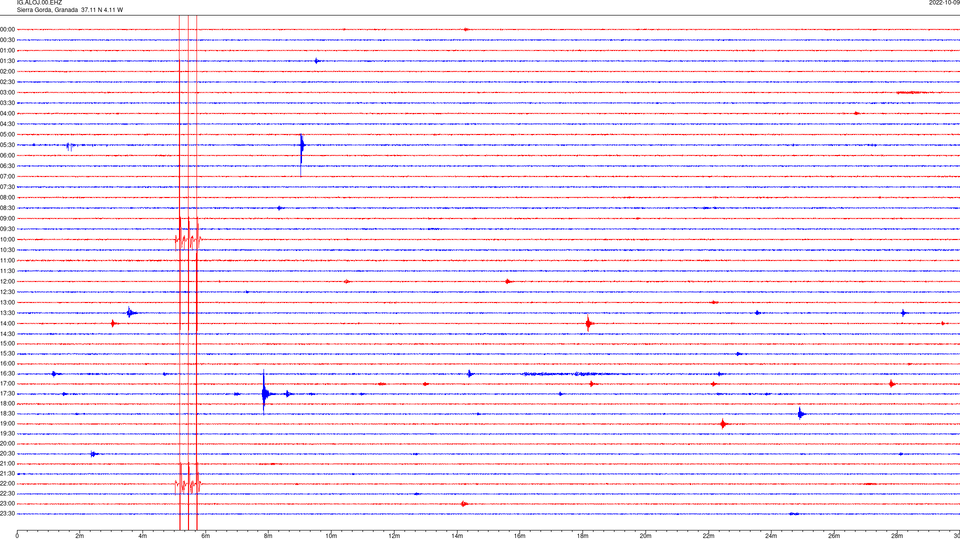The width and height of the screenshot is (960, 540).
Task: Click the 10:30 time label
Action: point(8,250)
